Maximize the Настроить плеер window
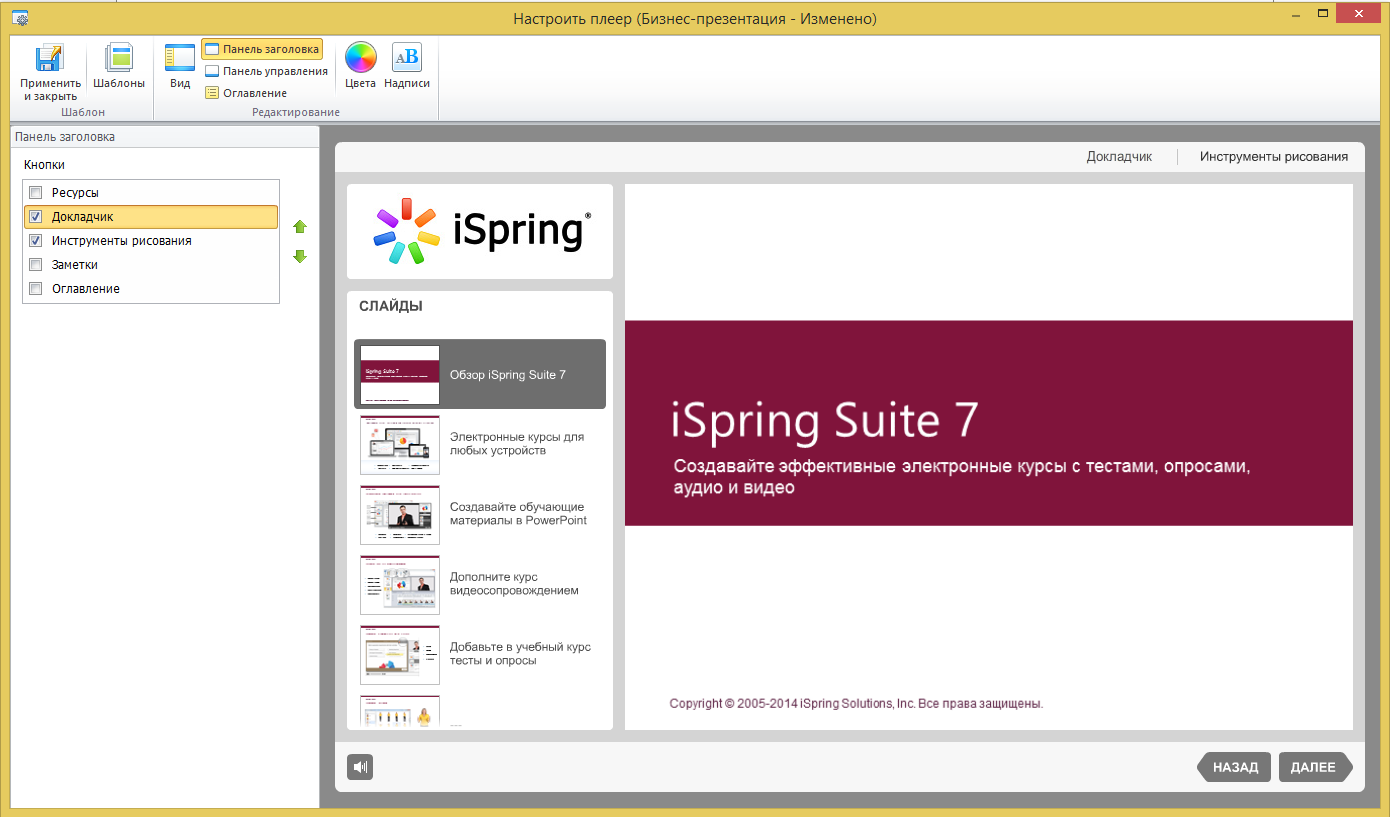 pyautogui.click(x=1323, y=12)
